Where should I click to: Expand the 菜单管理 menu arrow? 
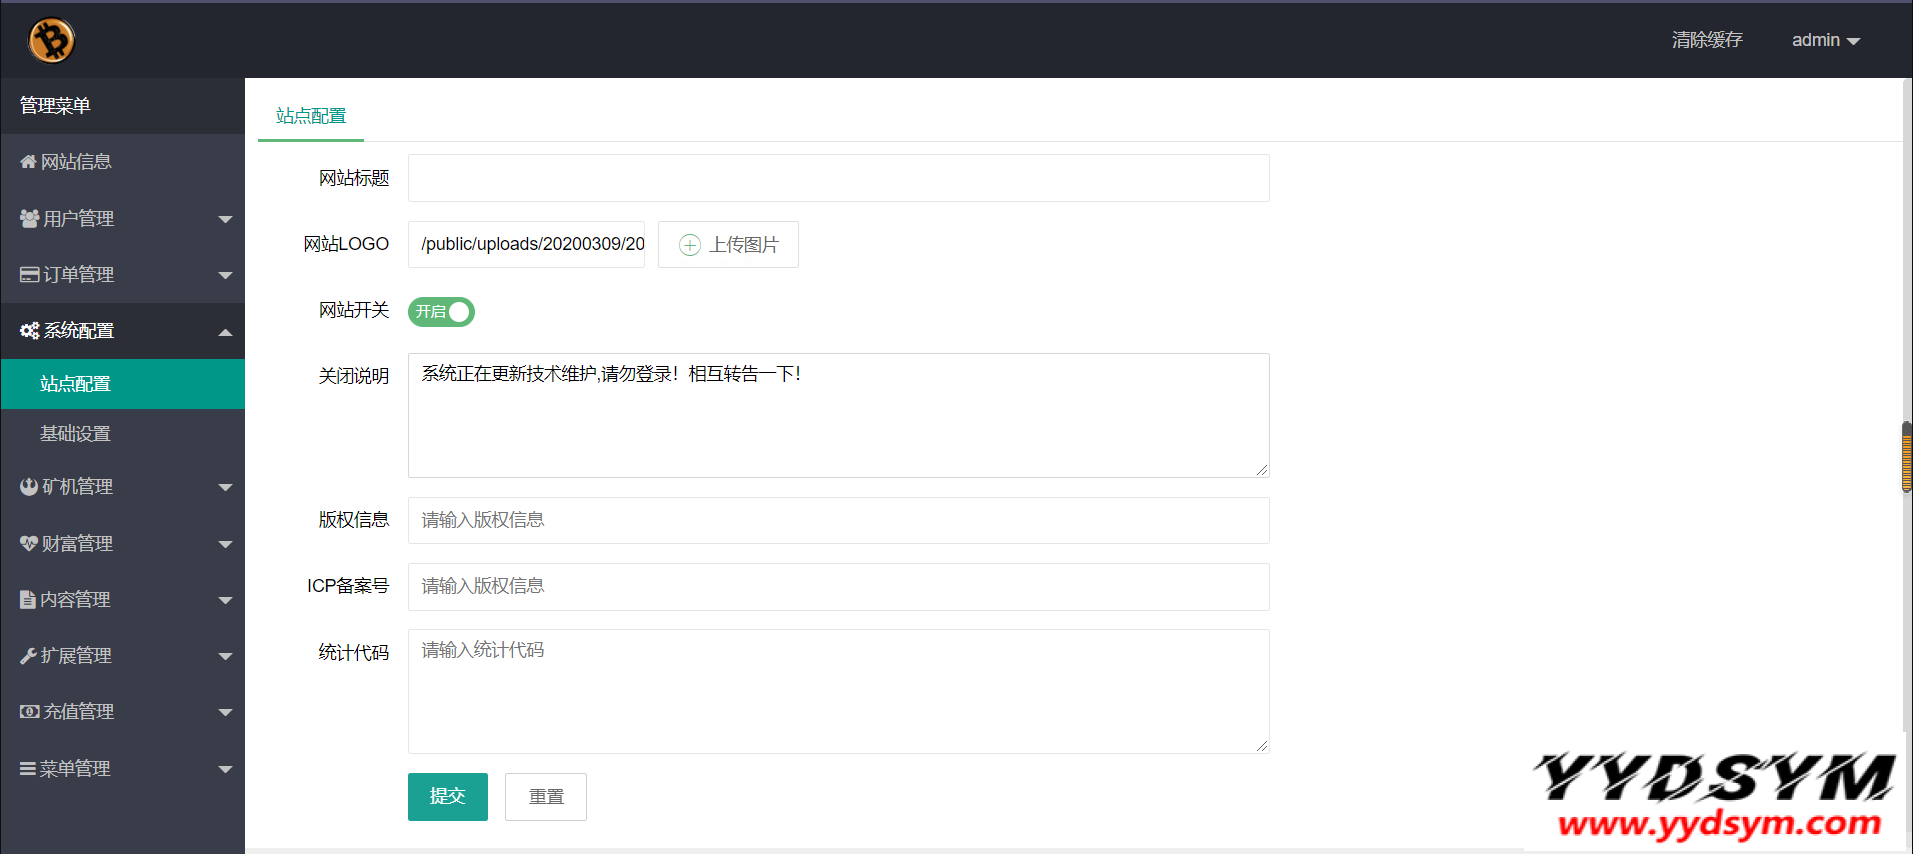pos(225,769)
